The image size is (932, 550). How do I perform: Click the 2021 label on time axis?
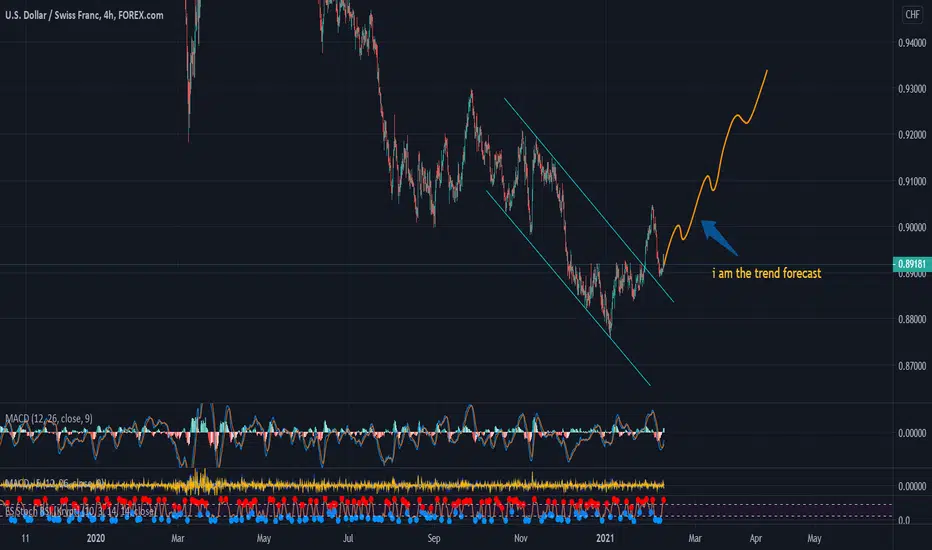coord(604,538)
